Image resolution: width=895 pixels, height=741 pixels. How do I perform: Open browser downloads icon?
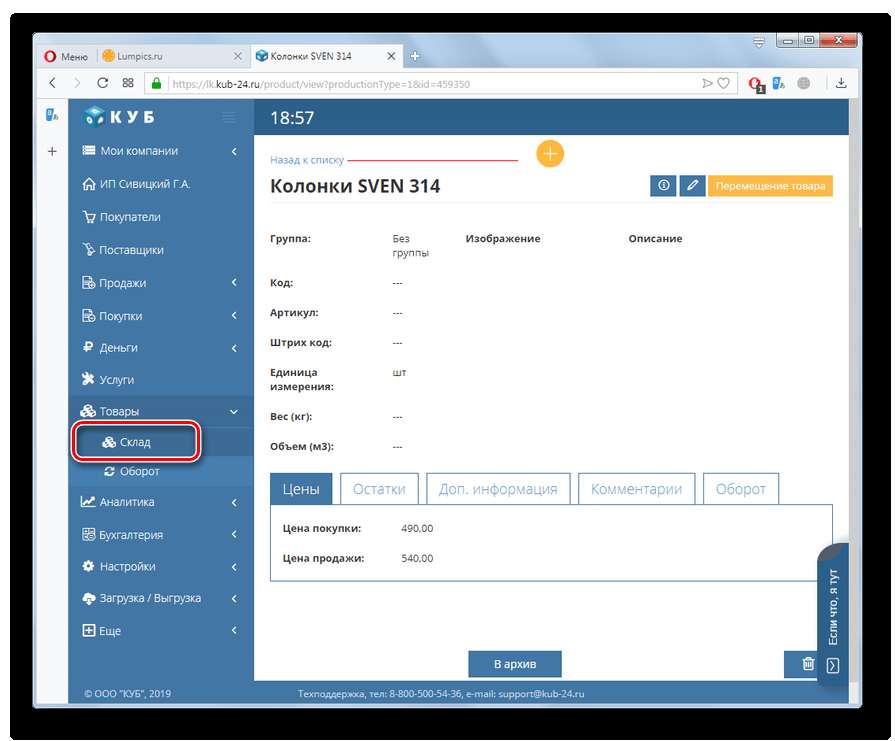841,84
